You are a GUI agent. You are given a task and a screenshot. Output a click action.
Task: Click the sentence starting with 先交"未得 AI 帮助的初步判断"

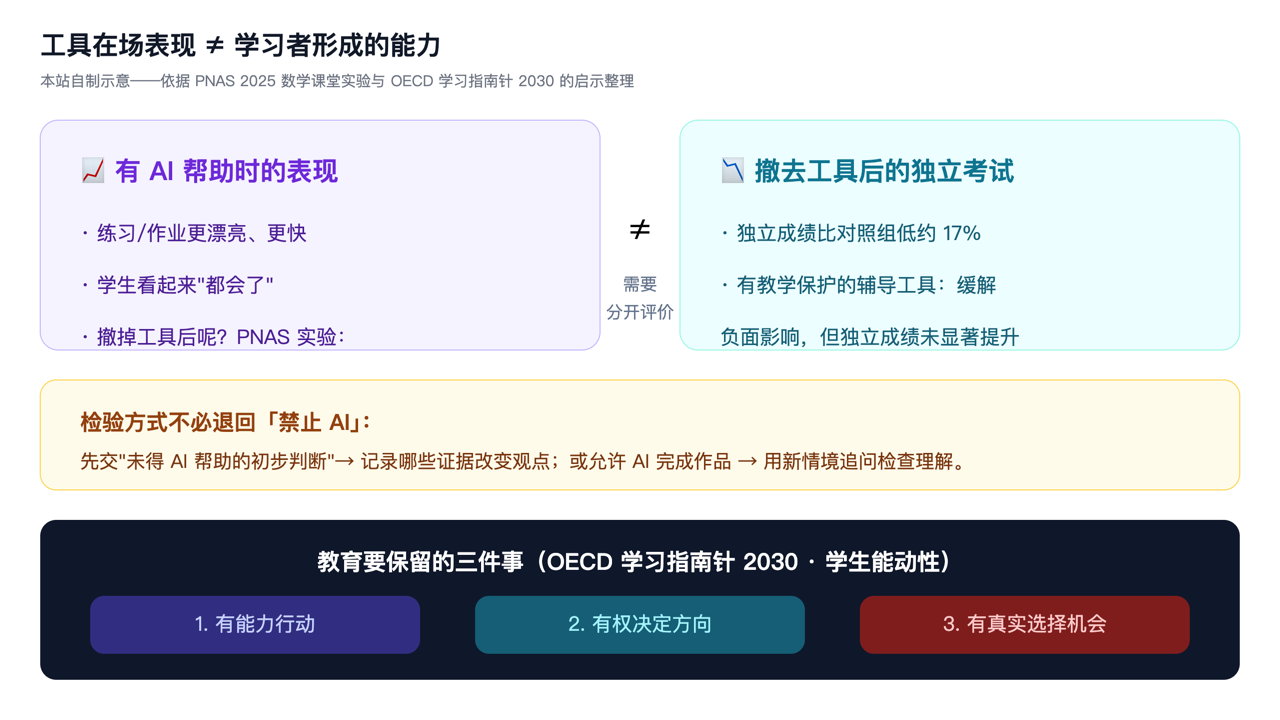click(x=523, y=462)
